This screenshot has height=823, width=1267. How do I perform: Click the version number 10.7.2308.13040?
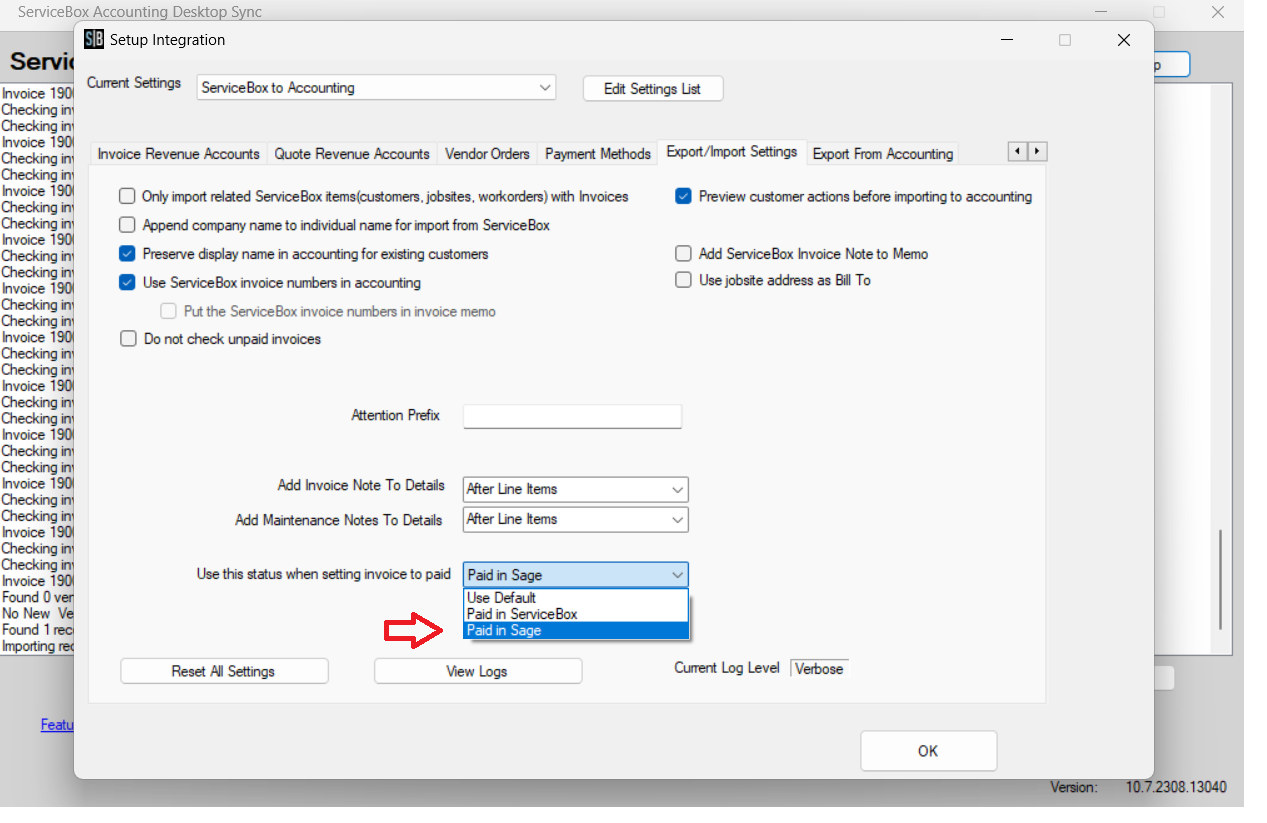(x=1176, y=788)
